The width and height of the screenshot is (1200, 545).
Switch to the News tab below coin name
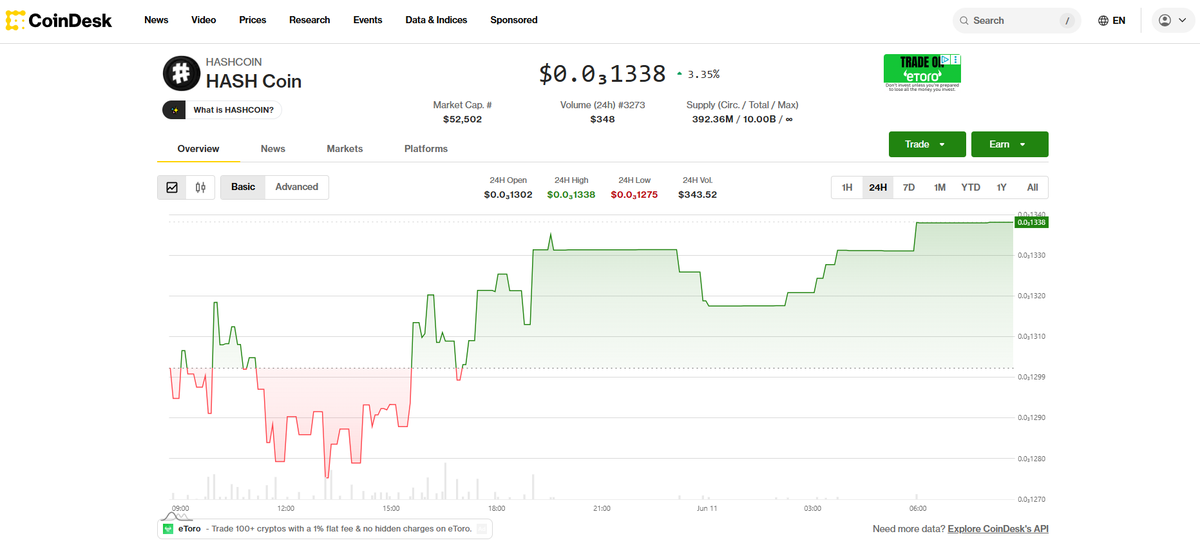(x=273, y=149)
